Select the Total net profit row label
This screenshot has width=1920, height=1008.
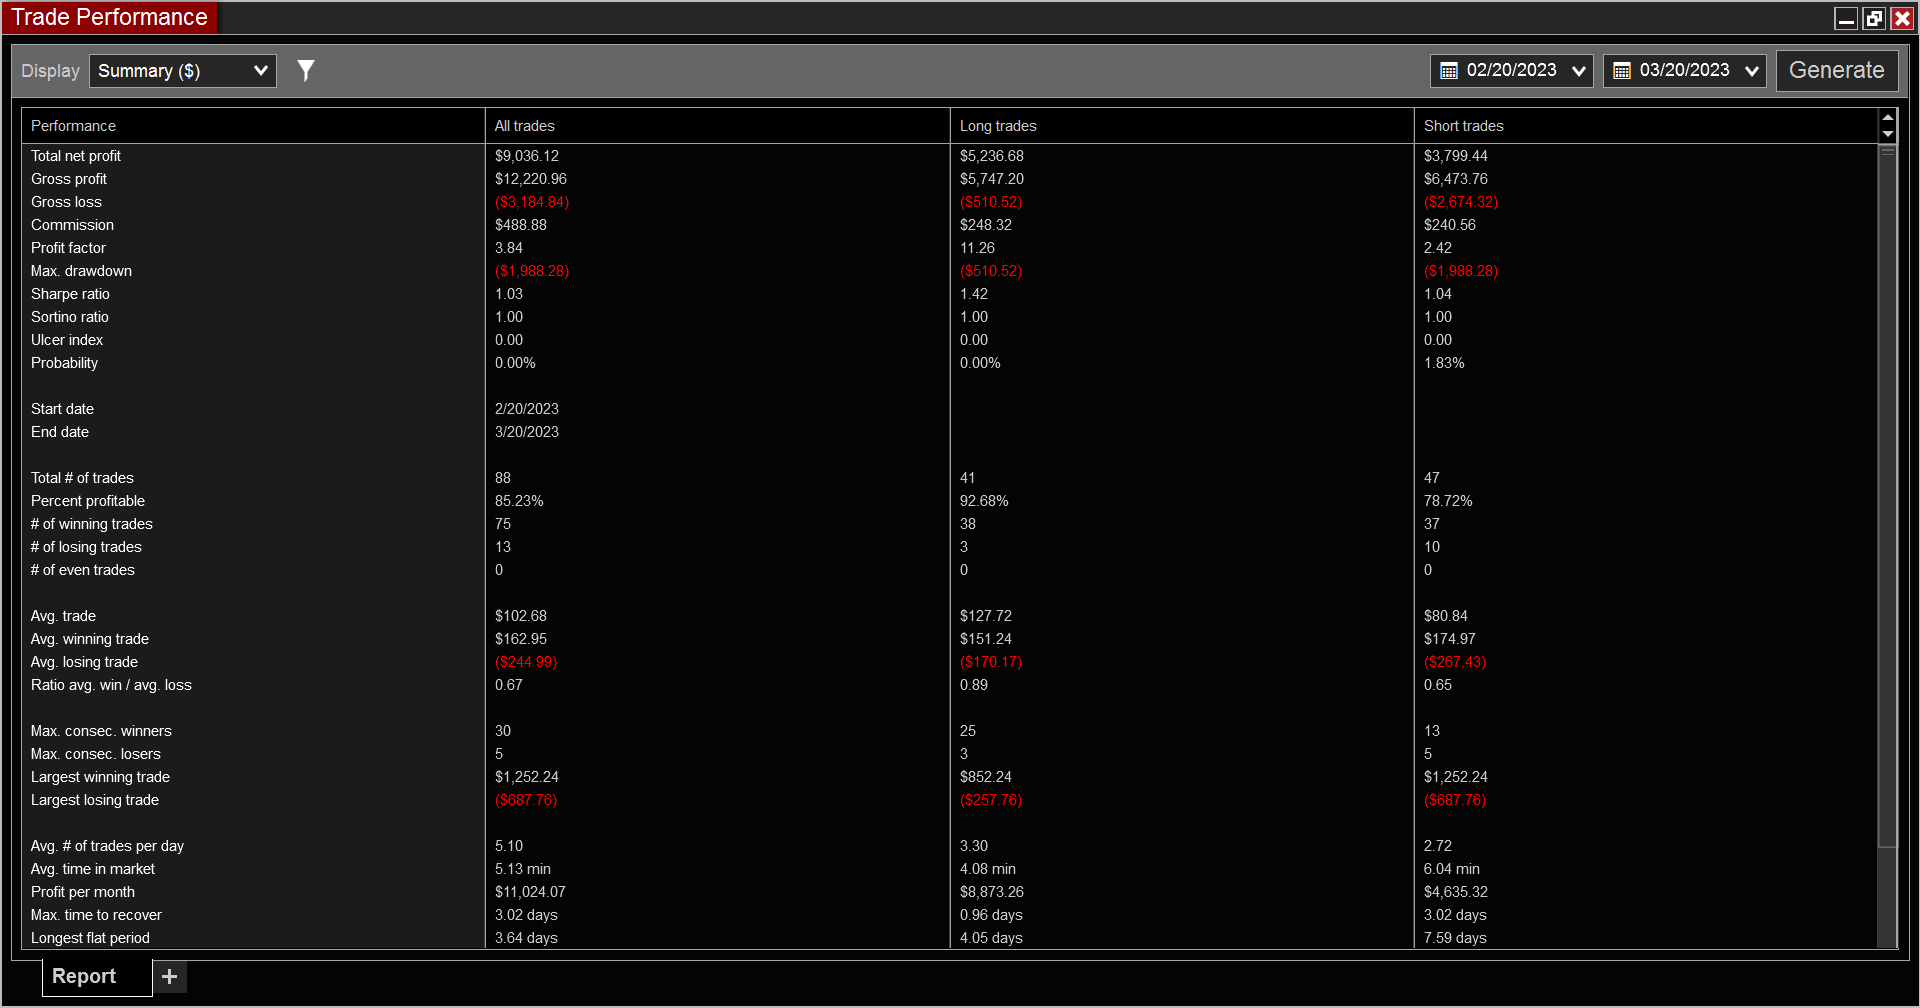click(x=76, y=156)
